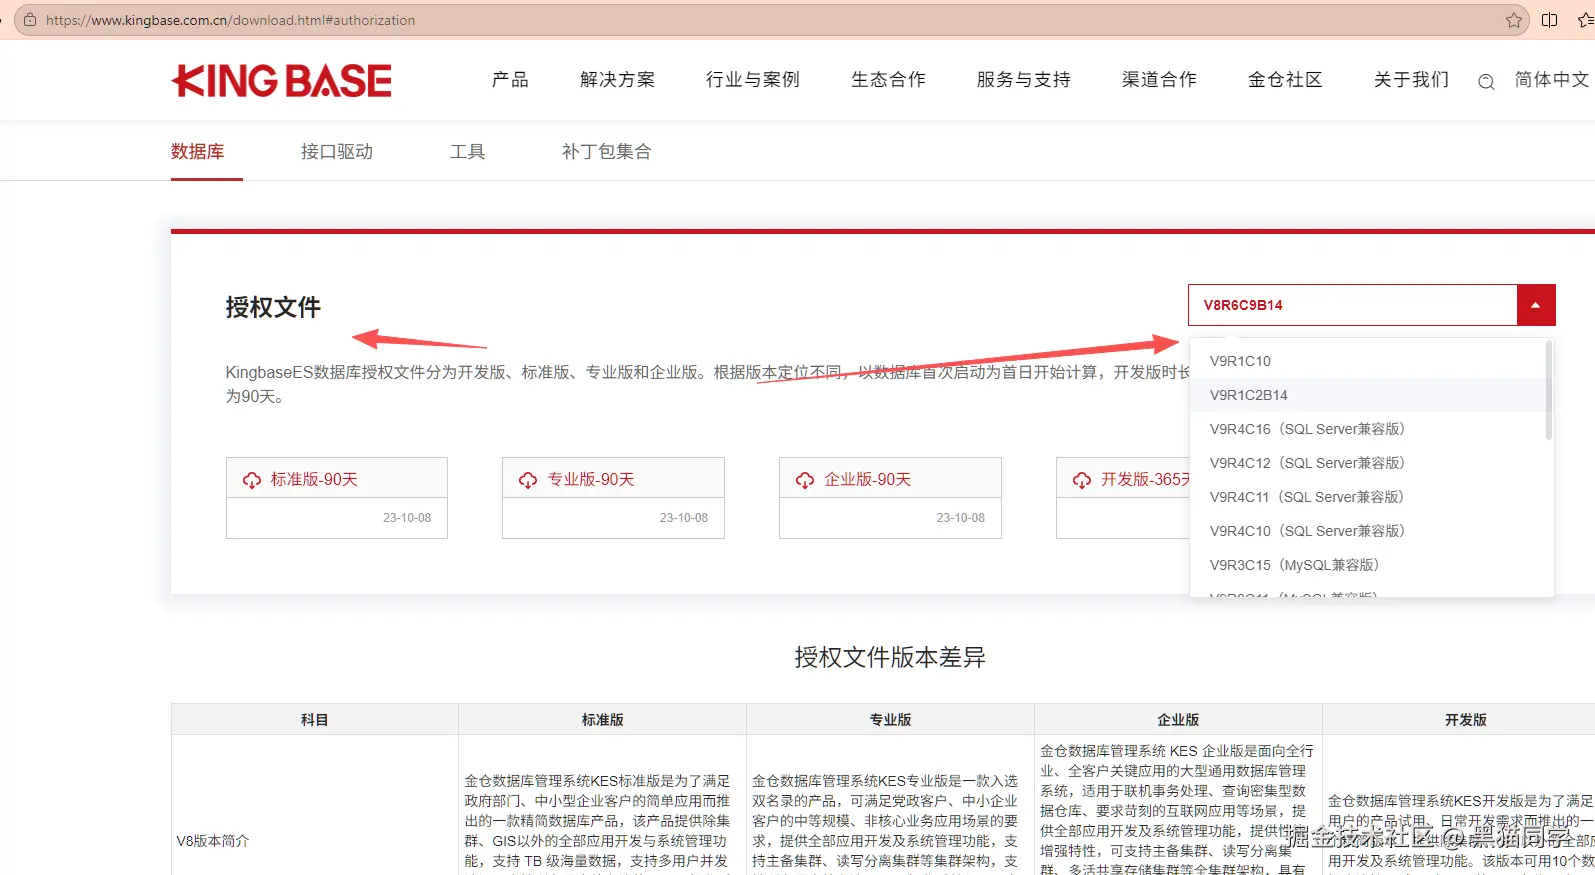
Task: Click 23-10-08 date under 标准版-90天
Action: (407, 518)
